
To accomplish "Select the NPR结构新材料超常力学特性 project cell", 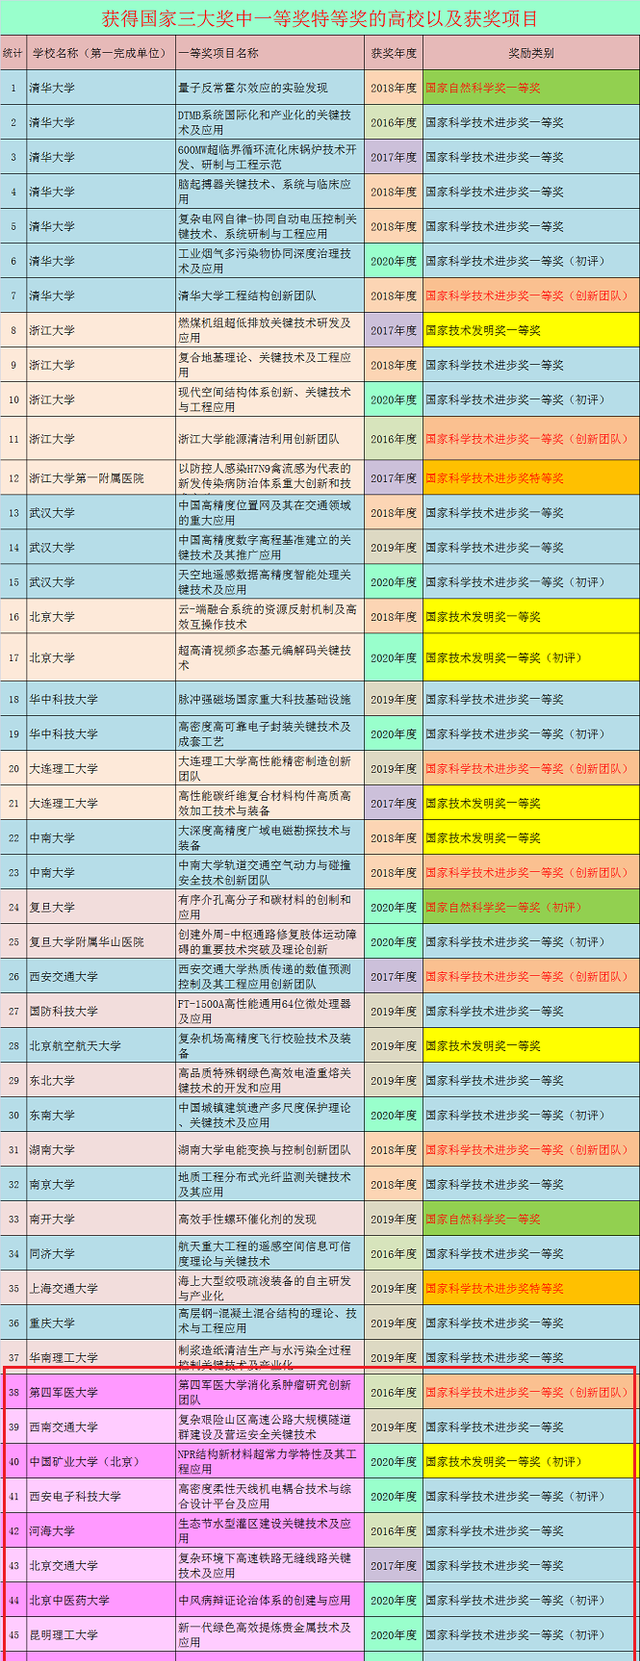I will click(x=270, y=1462).
